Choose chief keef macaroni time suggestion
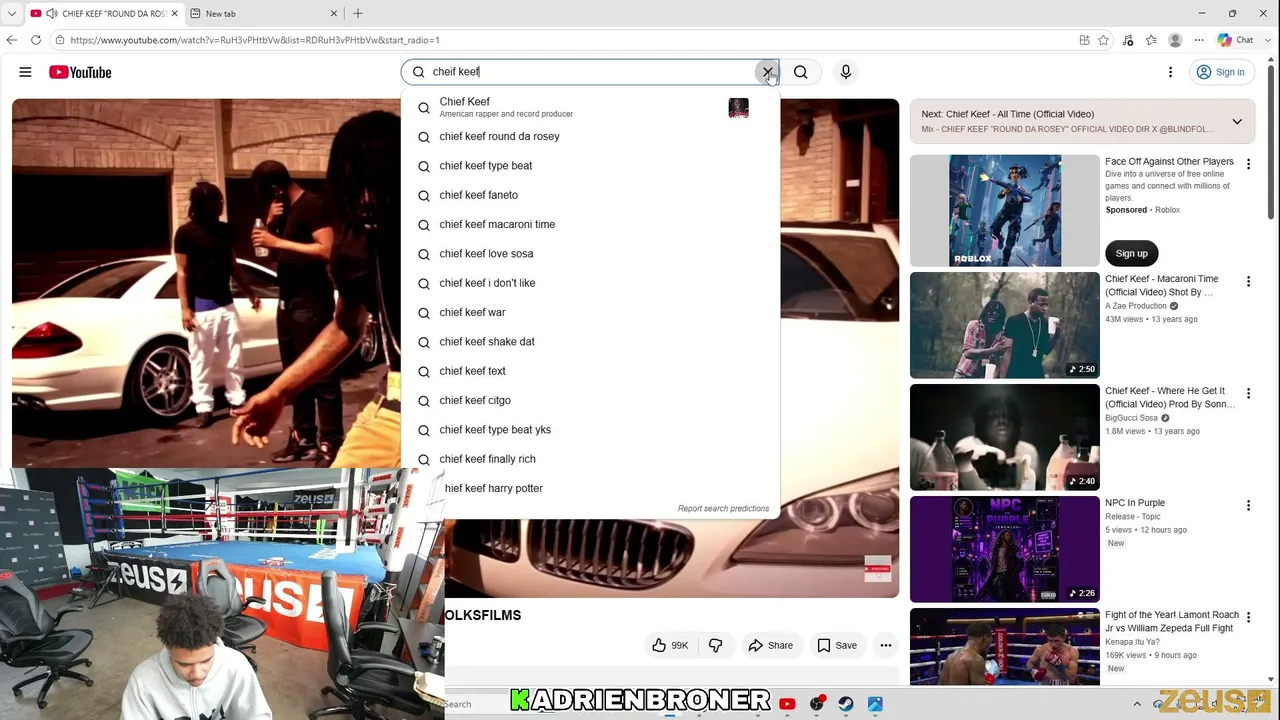Image resolution: width=1280 pixels, height=720 pixels. coord(590,225)
